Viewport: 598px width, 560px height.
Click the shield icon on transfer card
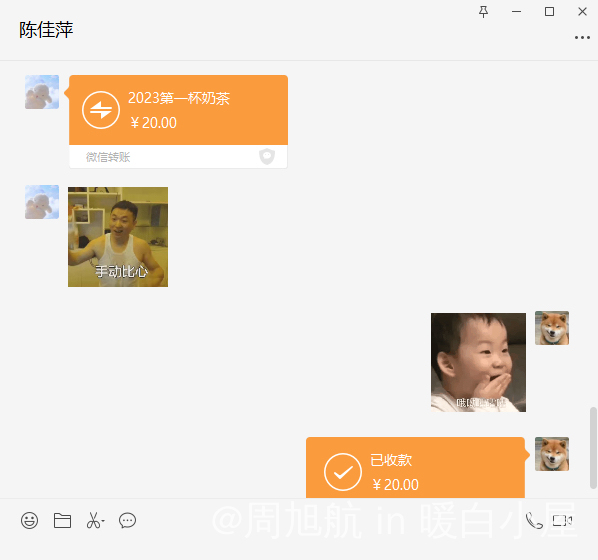267,156
